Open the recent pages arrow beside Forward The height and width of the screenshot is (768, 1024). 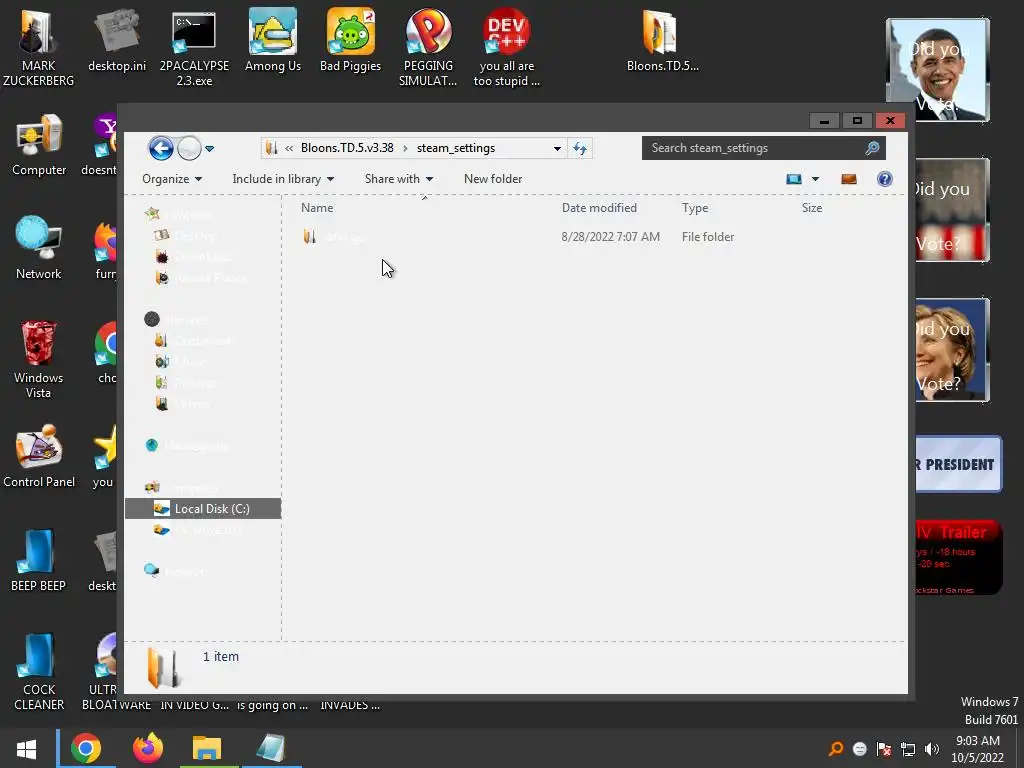(x=210, y=149)
